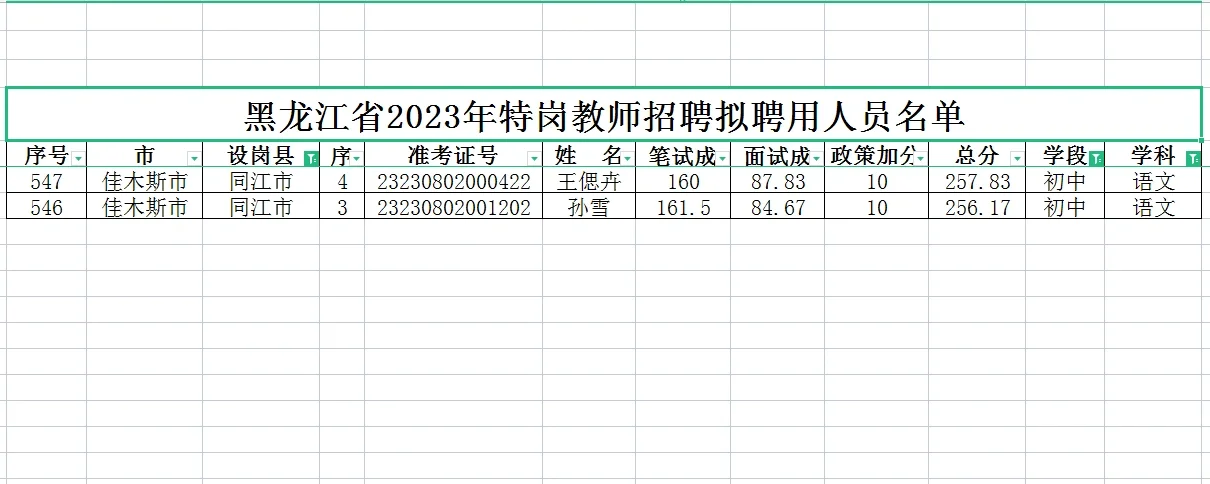Select cell with 序号 546
The image size is (1210, 484).
point(46,207)
